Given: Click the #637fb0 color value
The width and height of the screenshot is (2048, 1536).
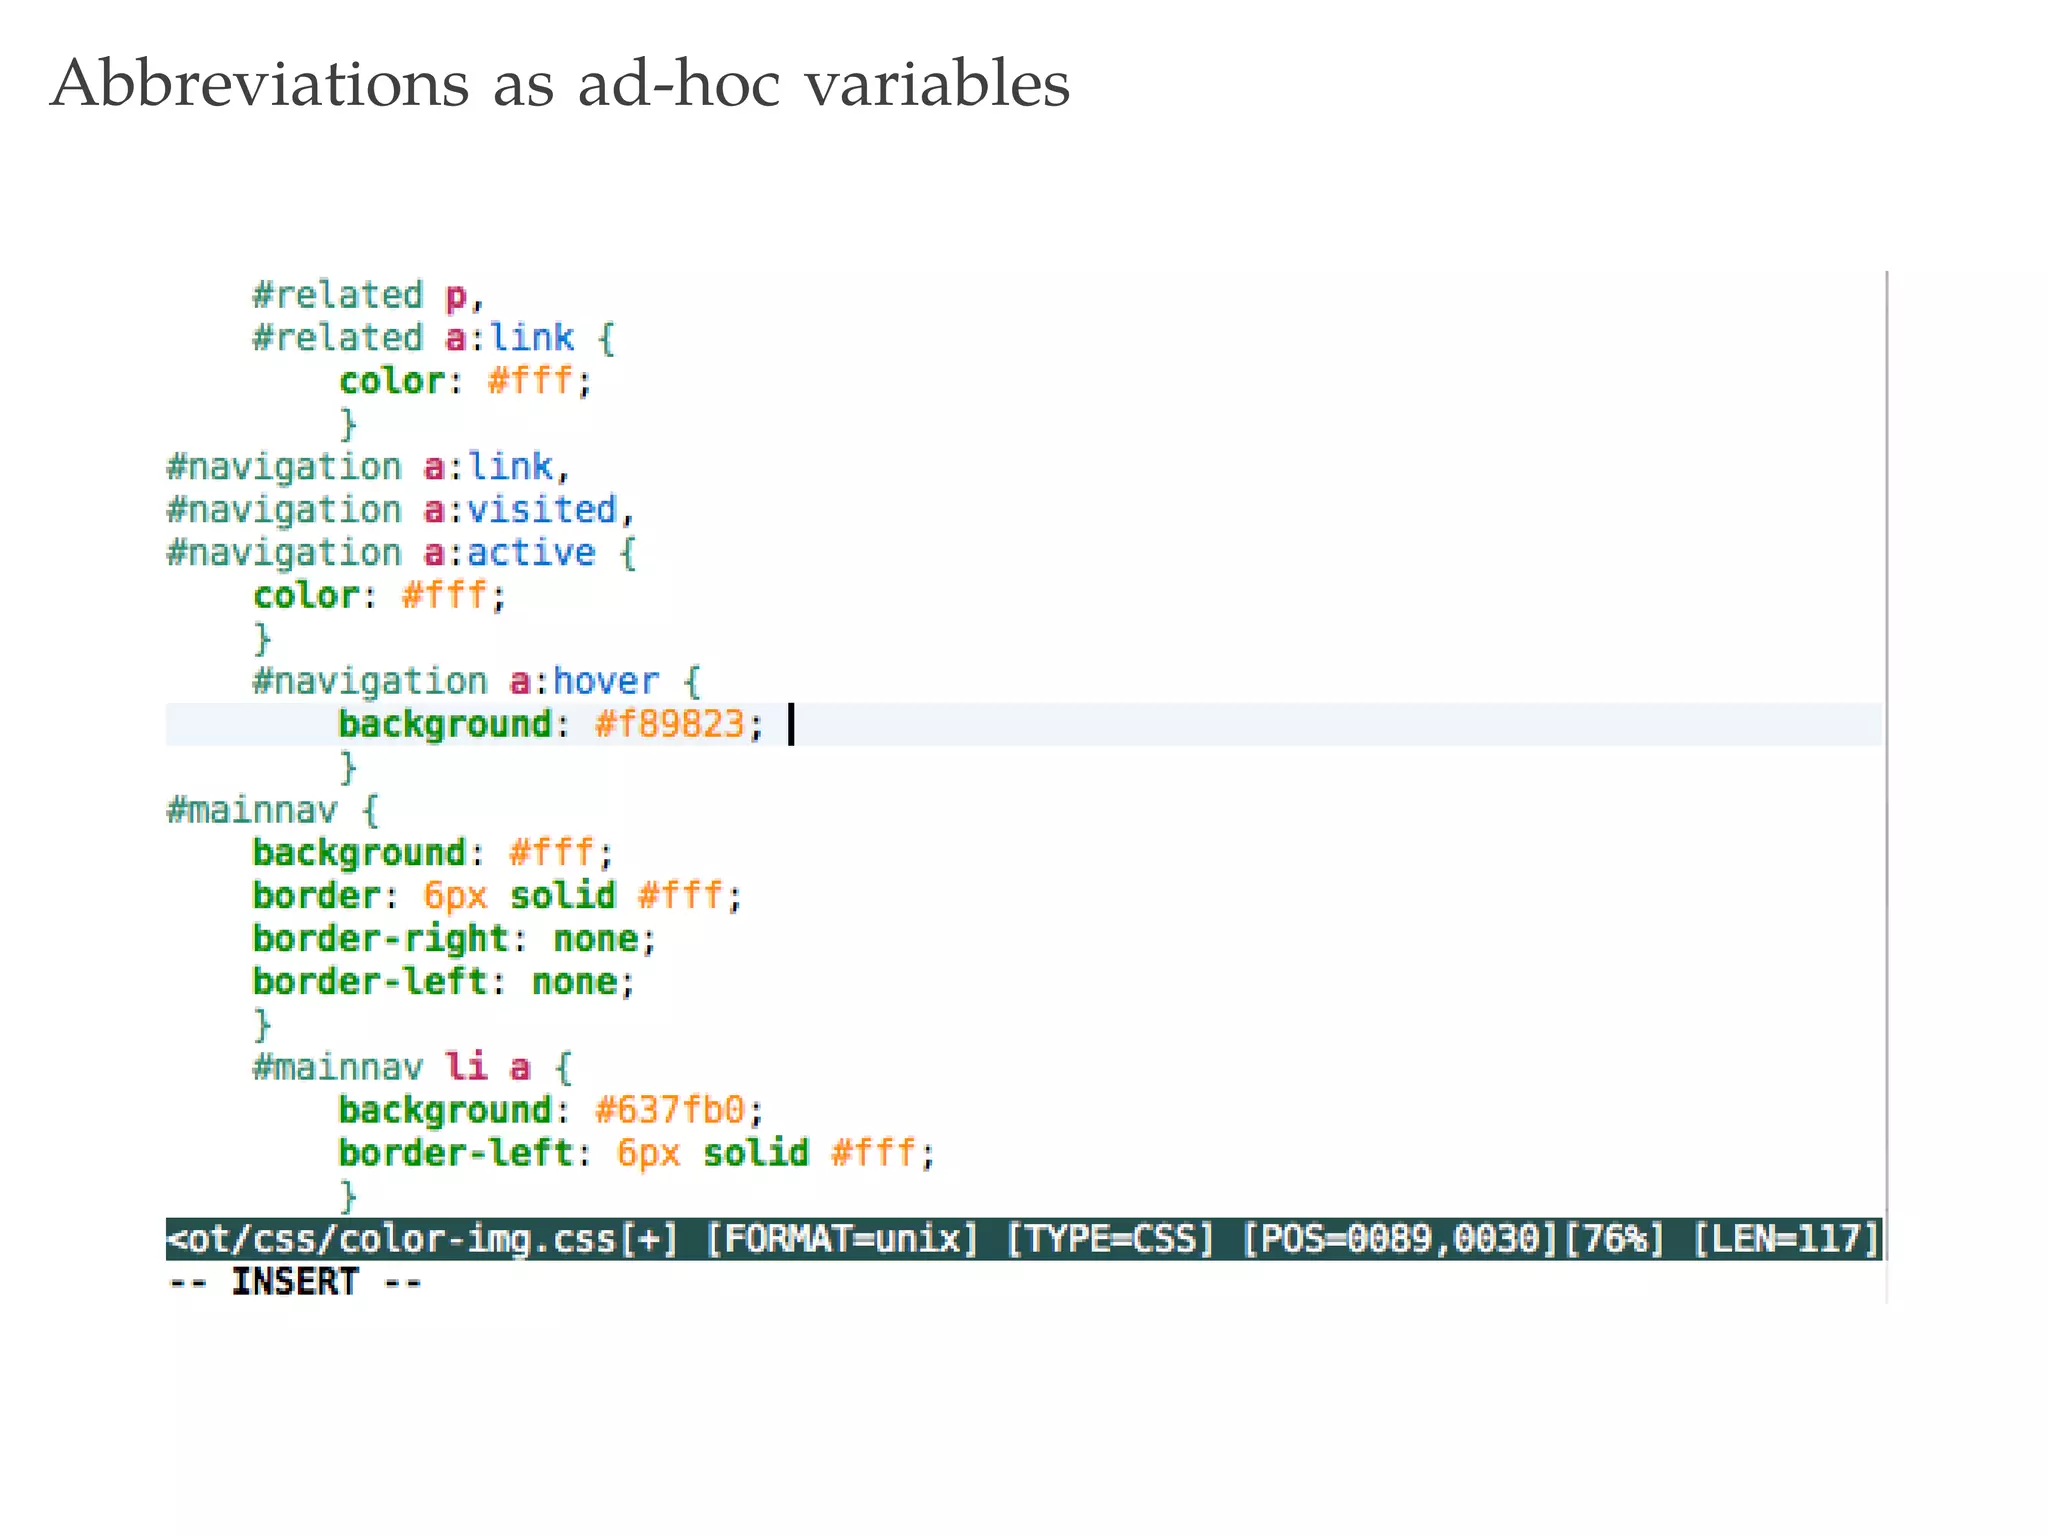Looking at the screenshot, I should [x=669, y=1110].
